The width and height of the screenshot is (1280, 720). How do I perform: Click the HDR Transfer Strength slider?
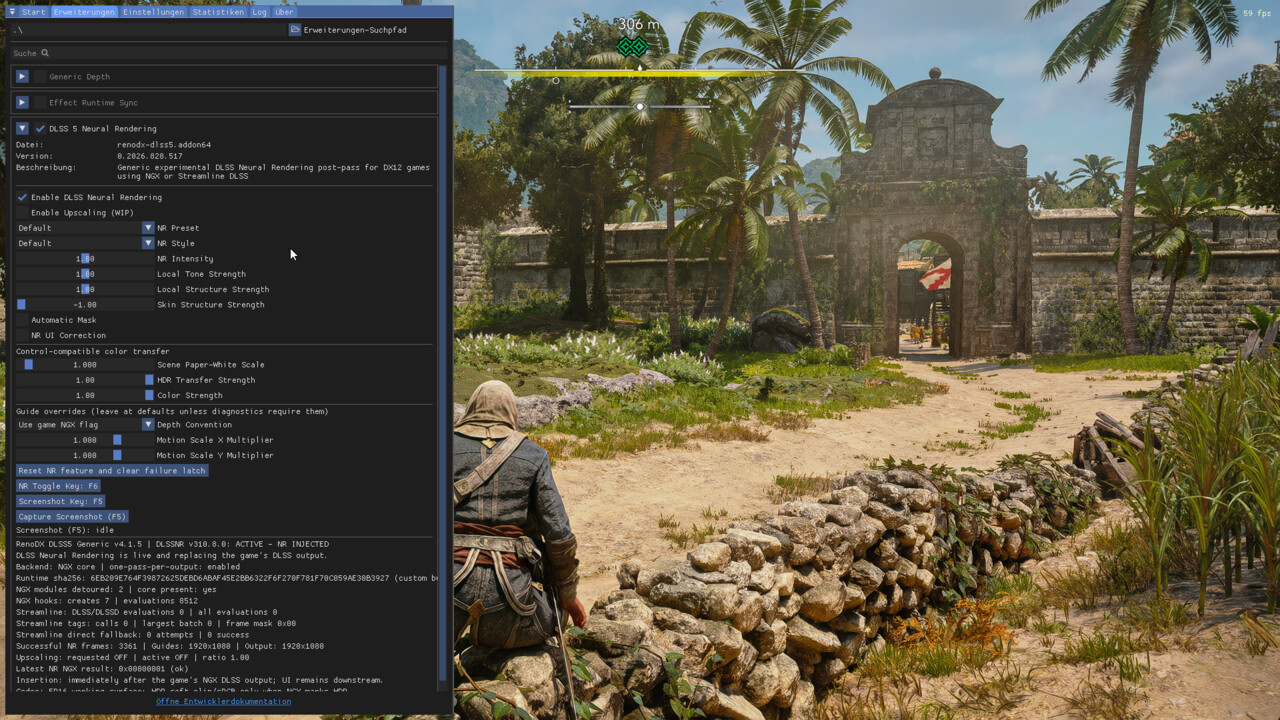point(85,380)
